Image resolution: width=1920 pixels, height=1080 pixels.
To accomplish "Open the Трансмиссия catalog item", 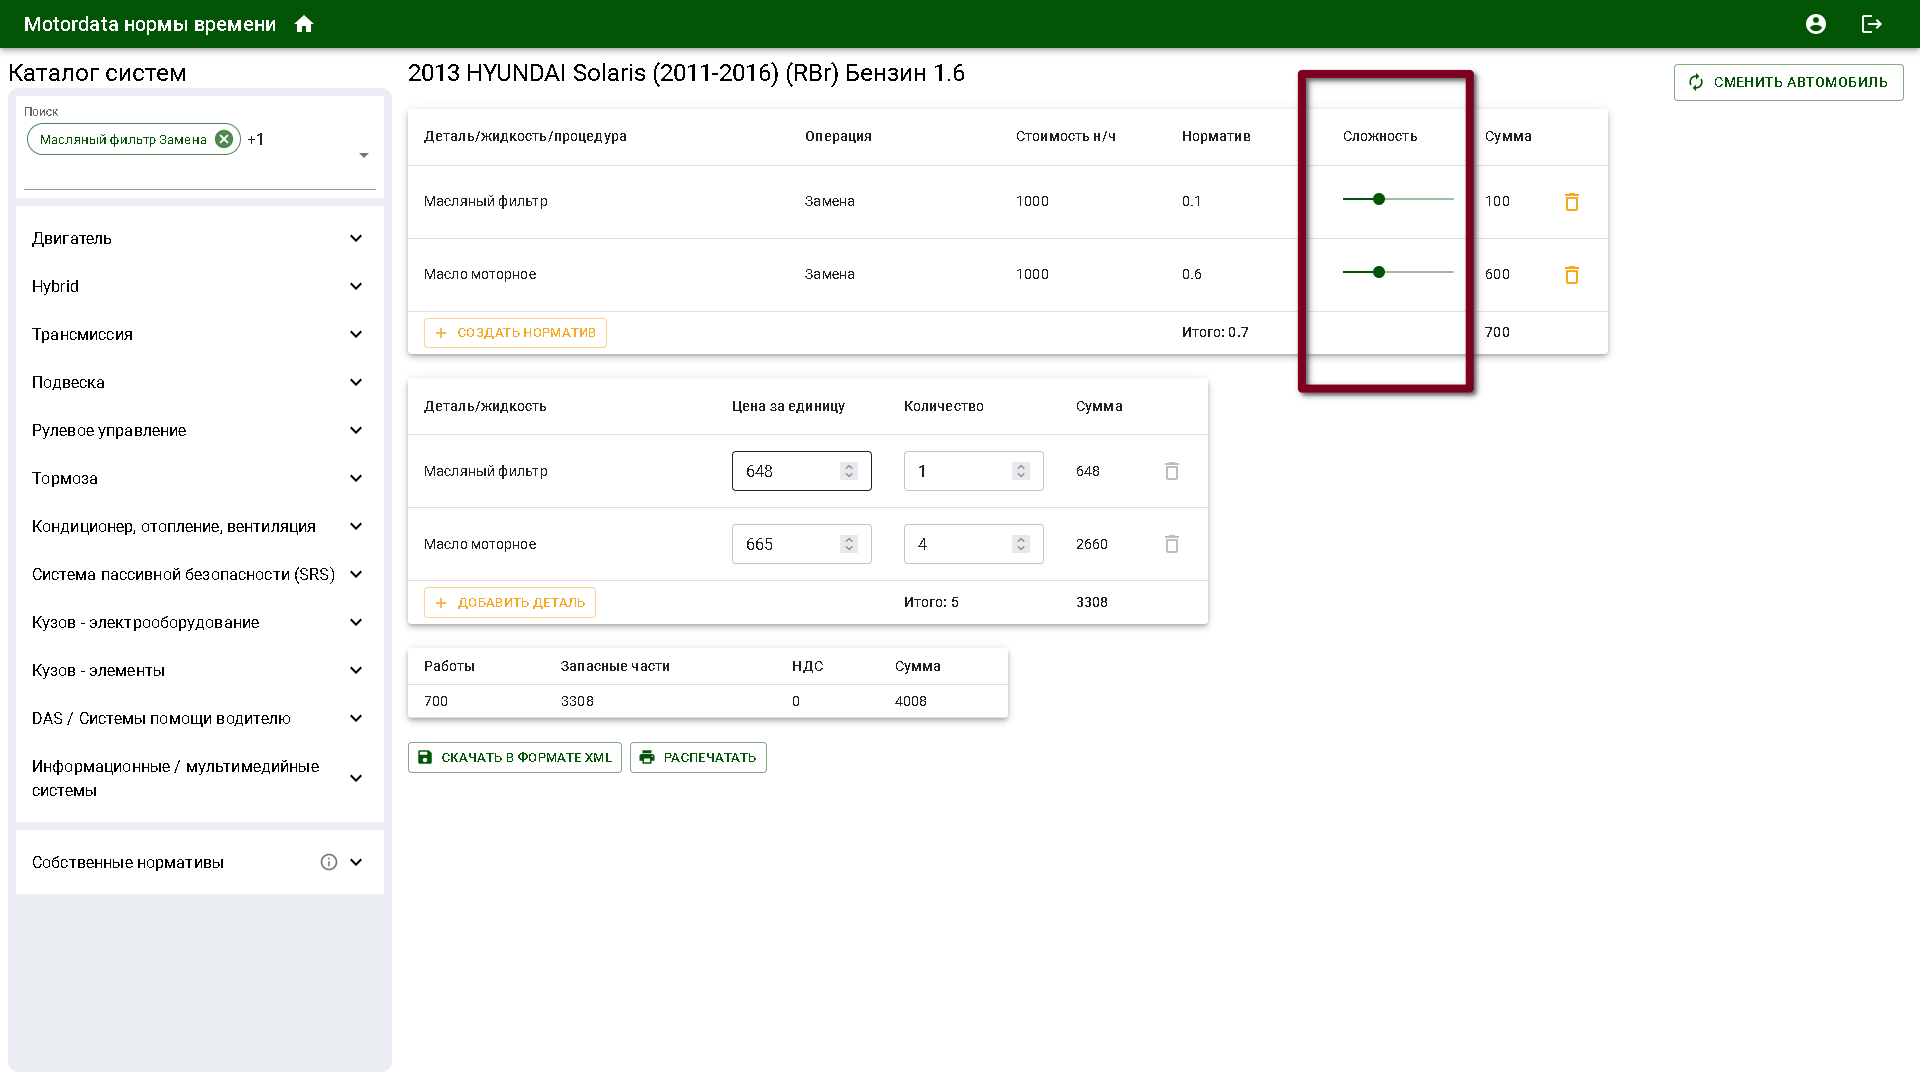I will click(82, 334).
